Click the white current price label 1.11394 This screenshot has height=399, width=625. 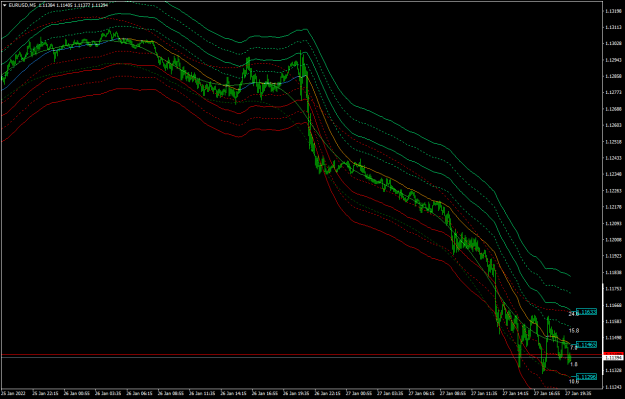point(614,358)
